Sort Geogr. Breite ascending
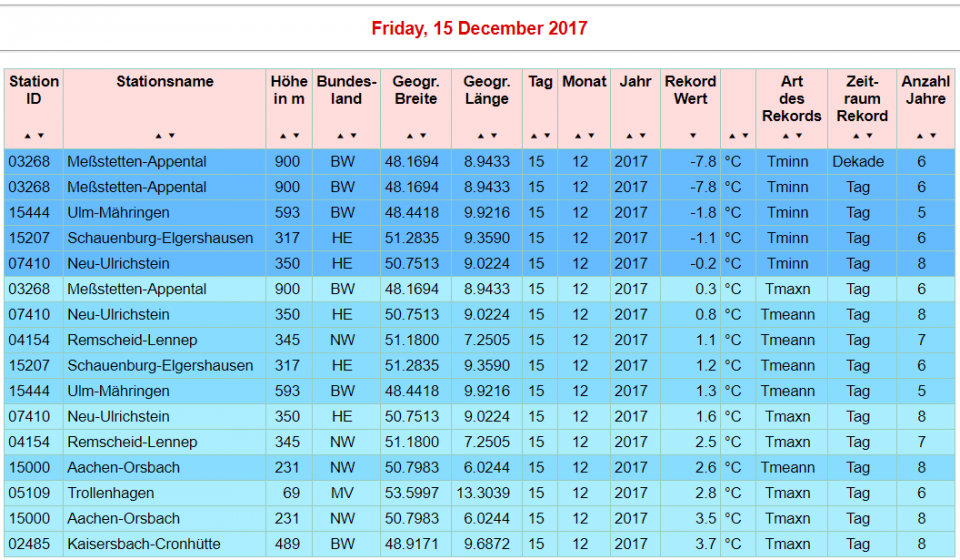 [409, 136]
